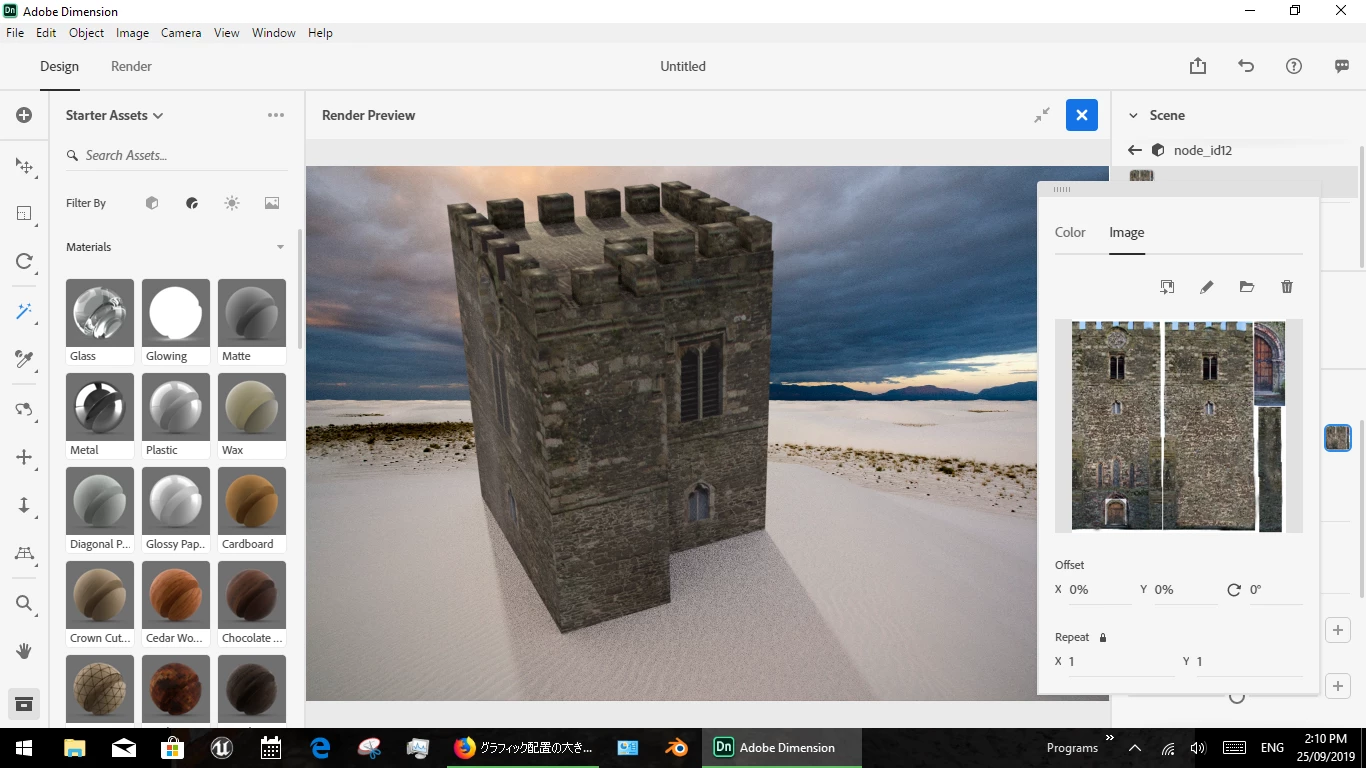Click the open folder icon in Image popover
This screenshot has width=1366, height=768.
(x=1247, y=287)
